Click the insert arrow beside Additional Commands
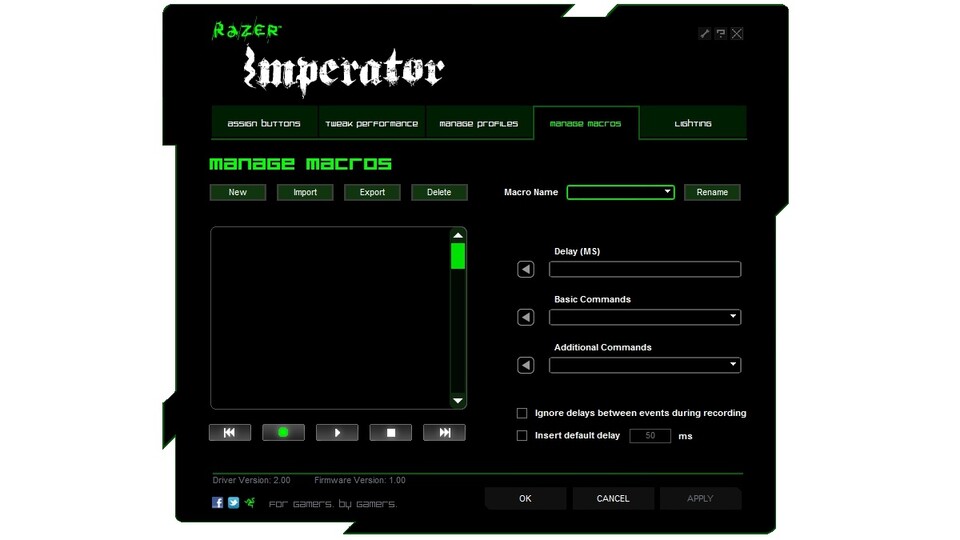Image resolution: width=960 pixels, height=540 pixels. tap(526, 366)
